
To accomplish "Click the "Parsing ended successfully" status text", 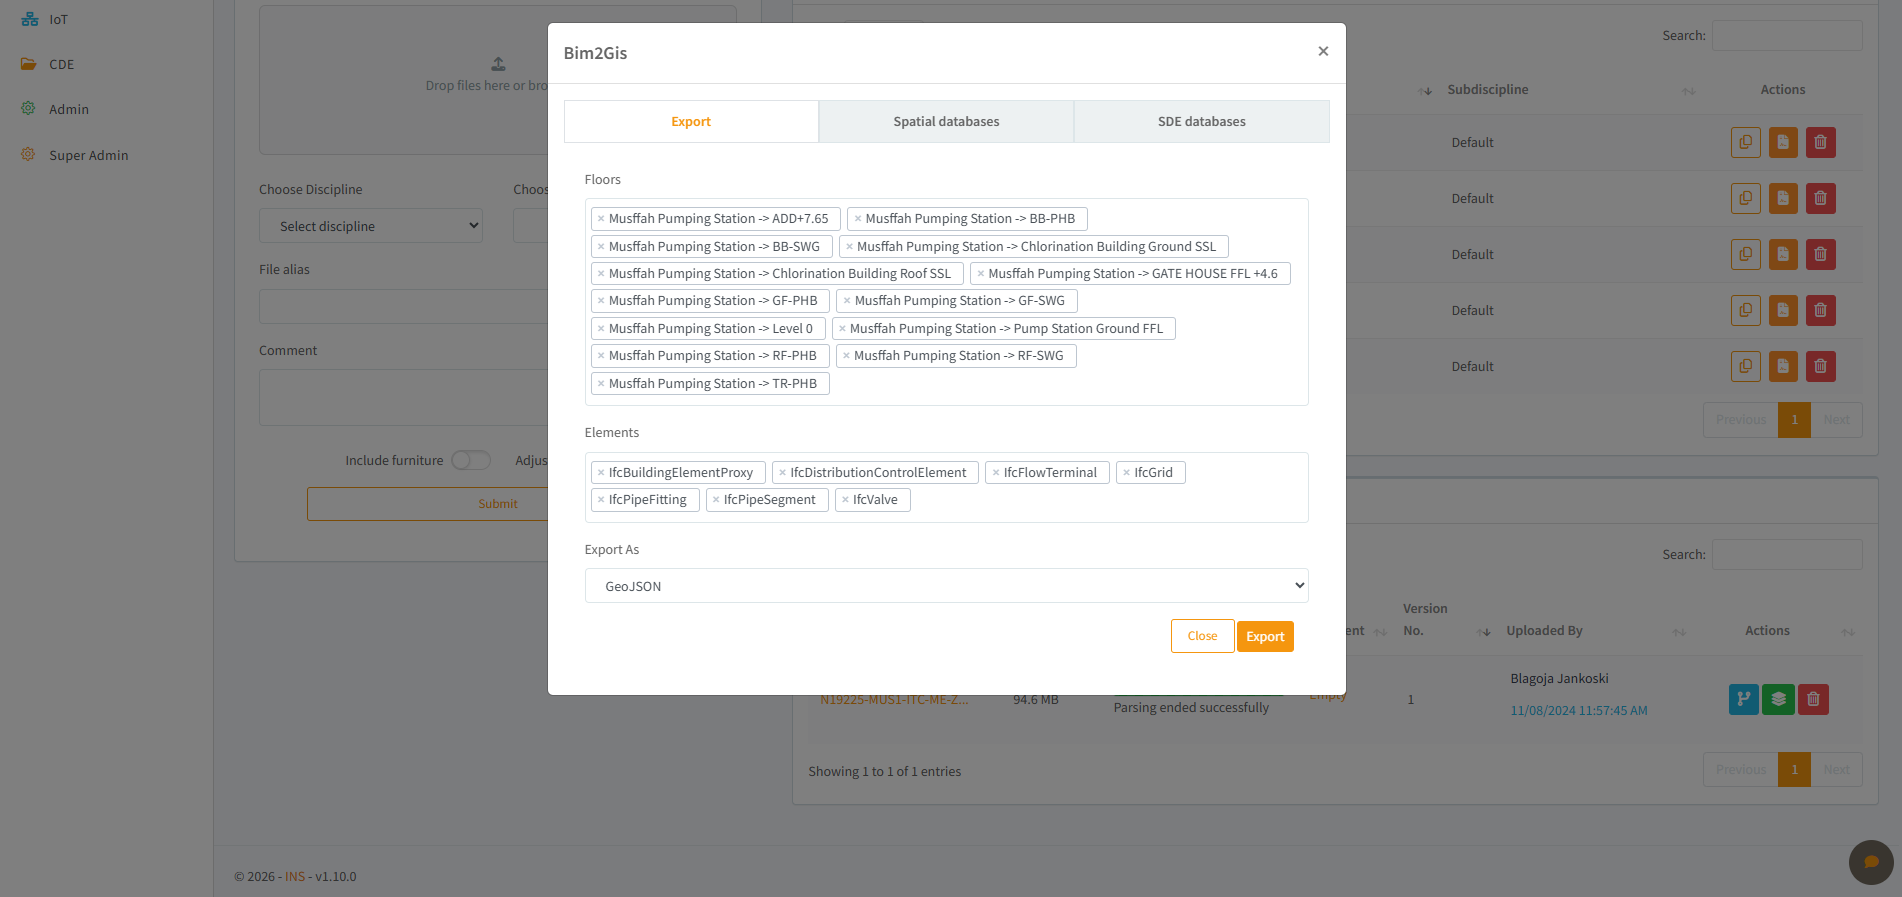I will click(1191, 708).
